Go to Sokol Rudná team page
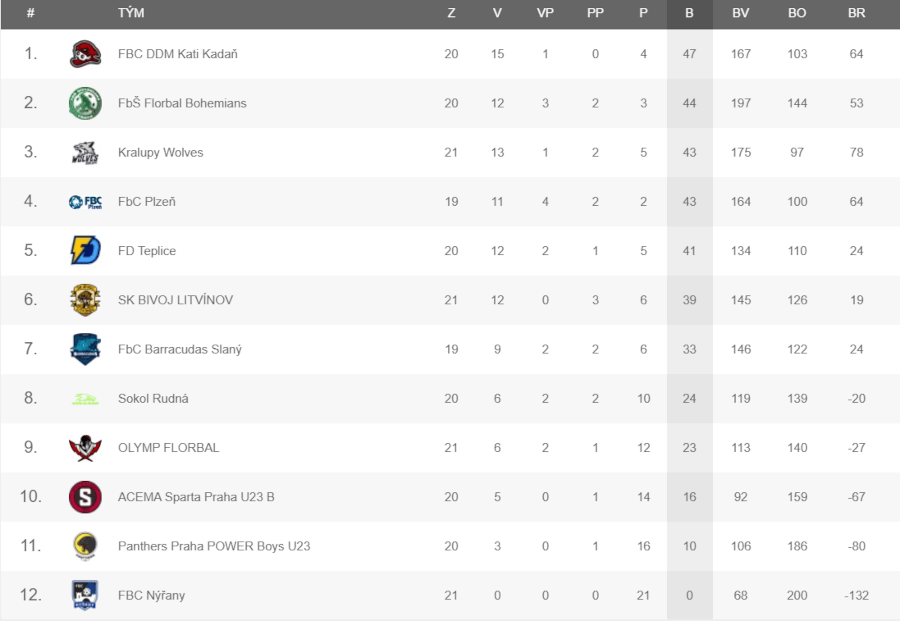The image size is (900, 621). [153, 399]
